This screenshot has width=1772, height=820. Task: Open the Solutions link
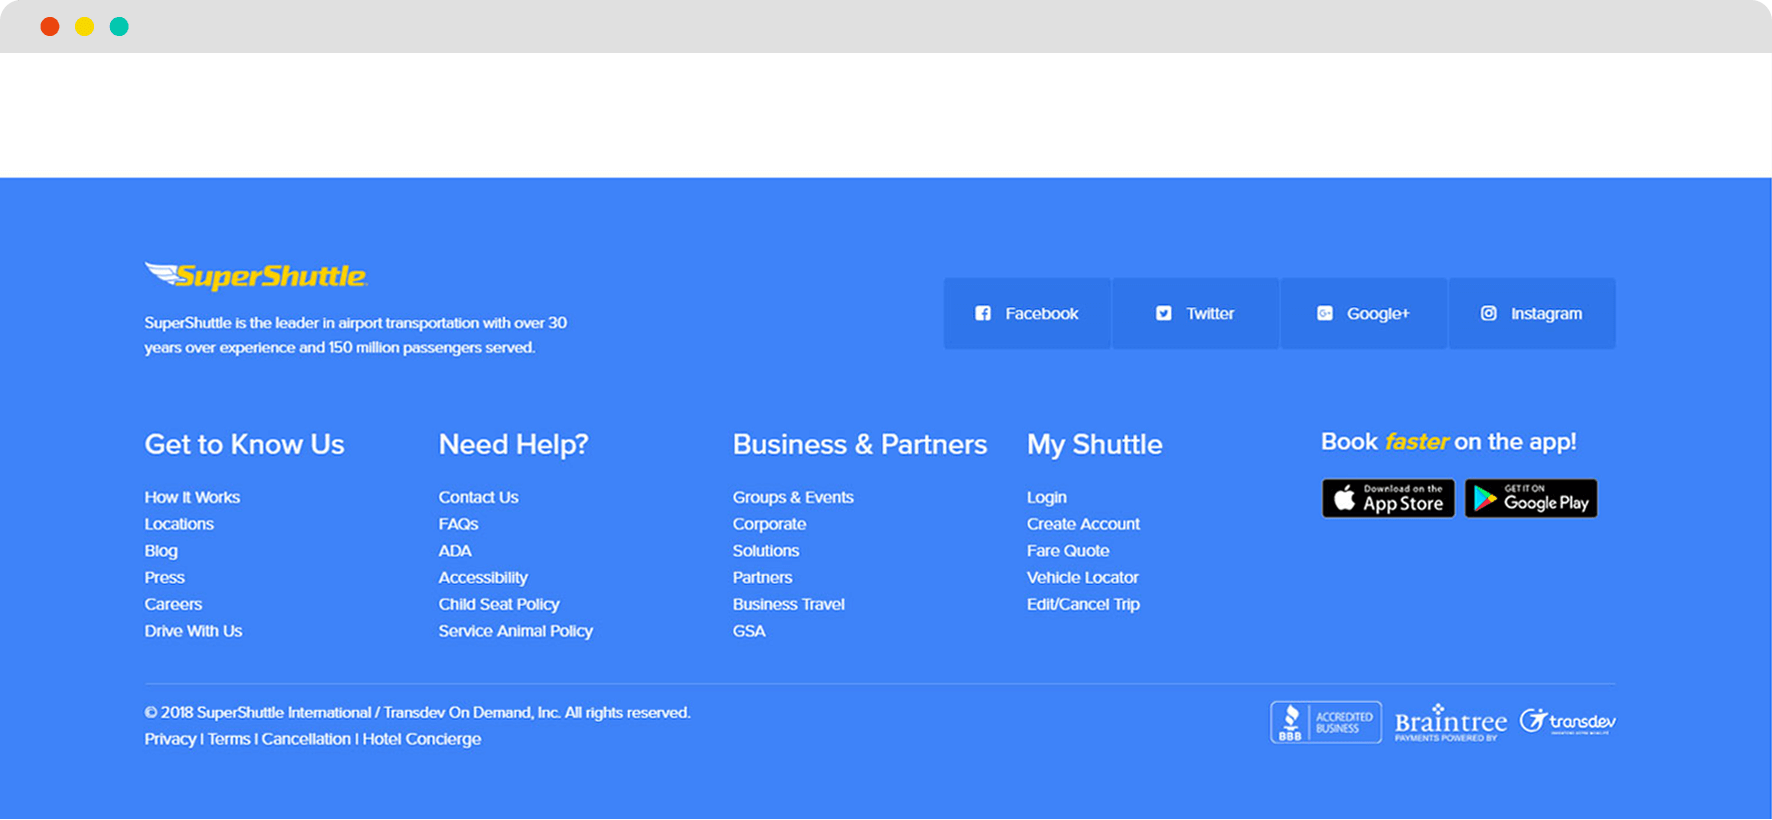click(x=766, y=551)
